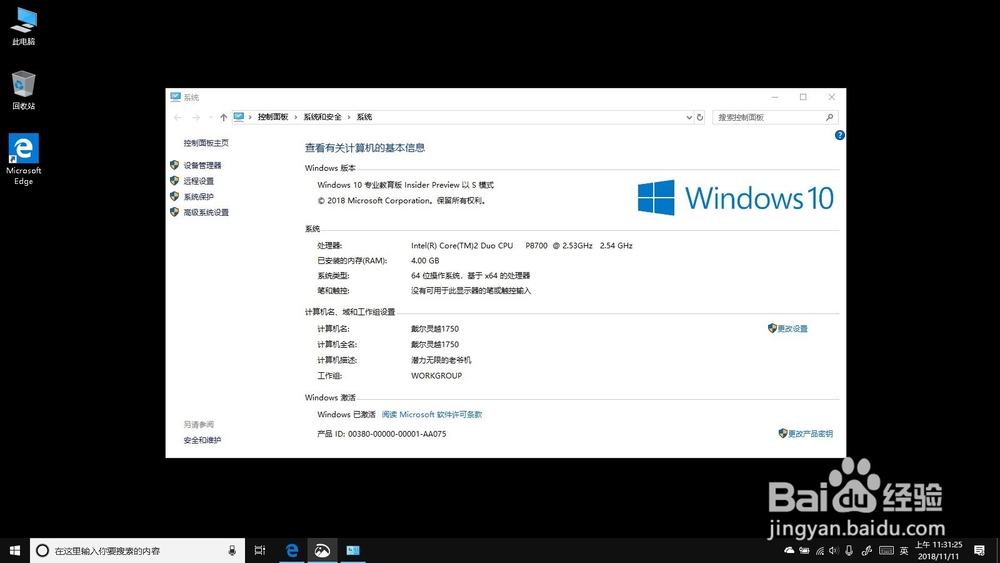Click 系统 in the breadcrumb
Screen dimensions: 1000x563
point(364,117)
